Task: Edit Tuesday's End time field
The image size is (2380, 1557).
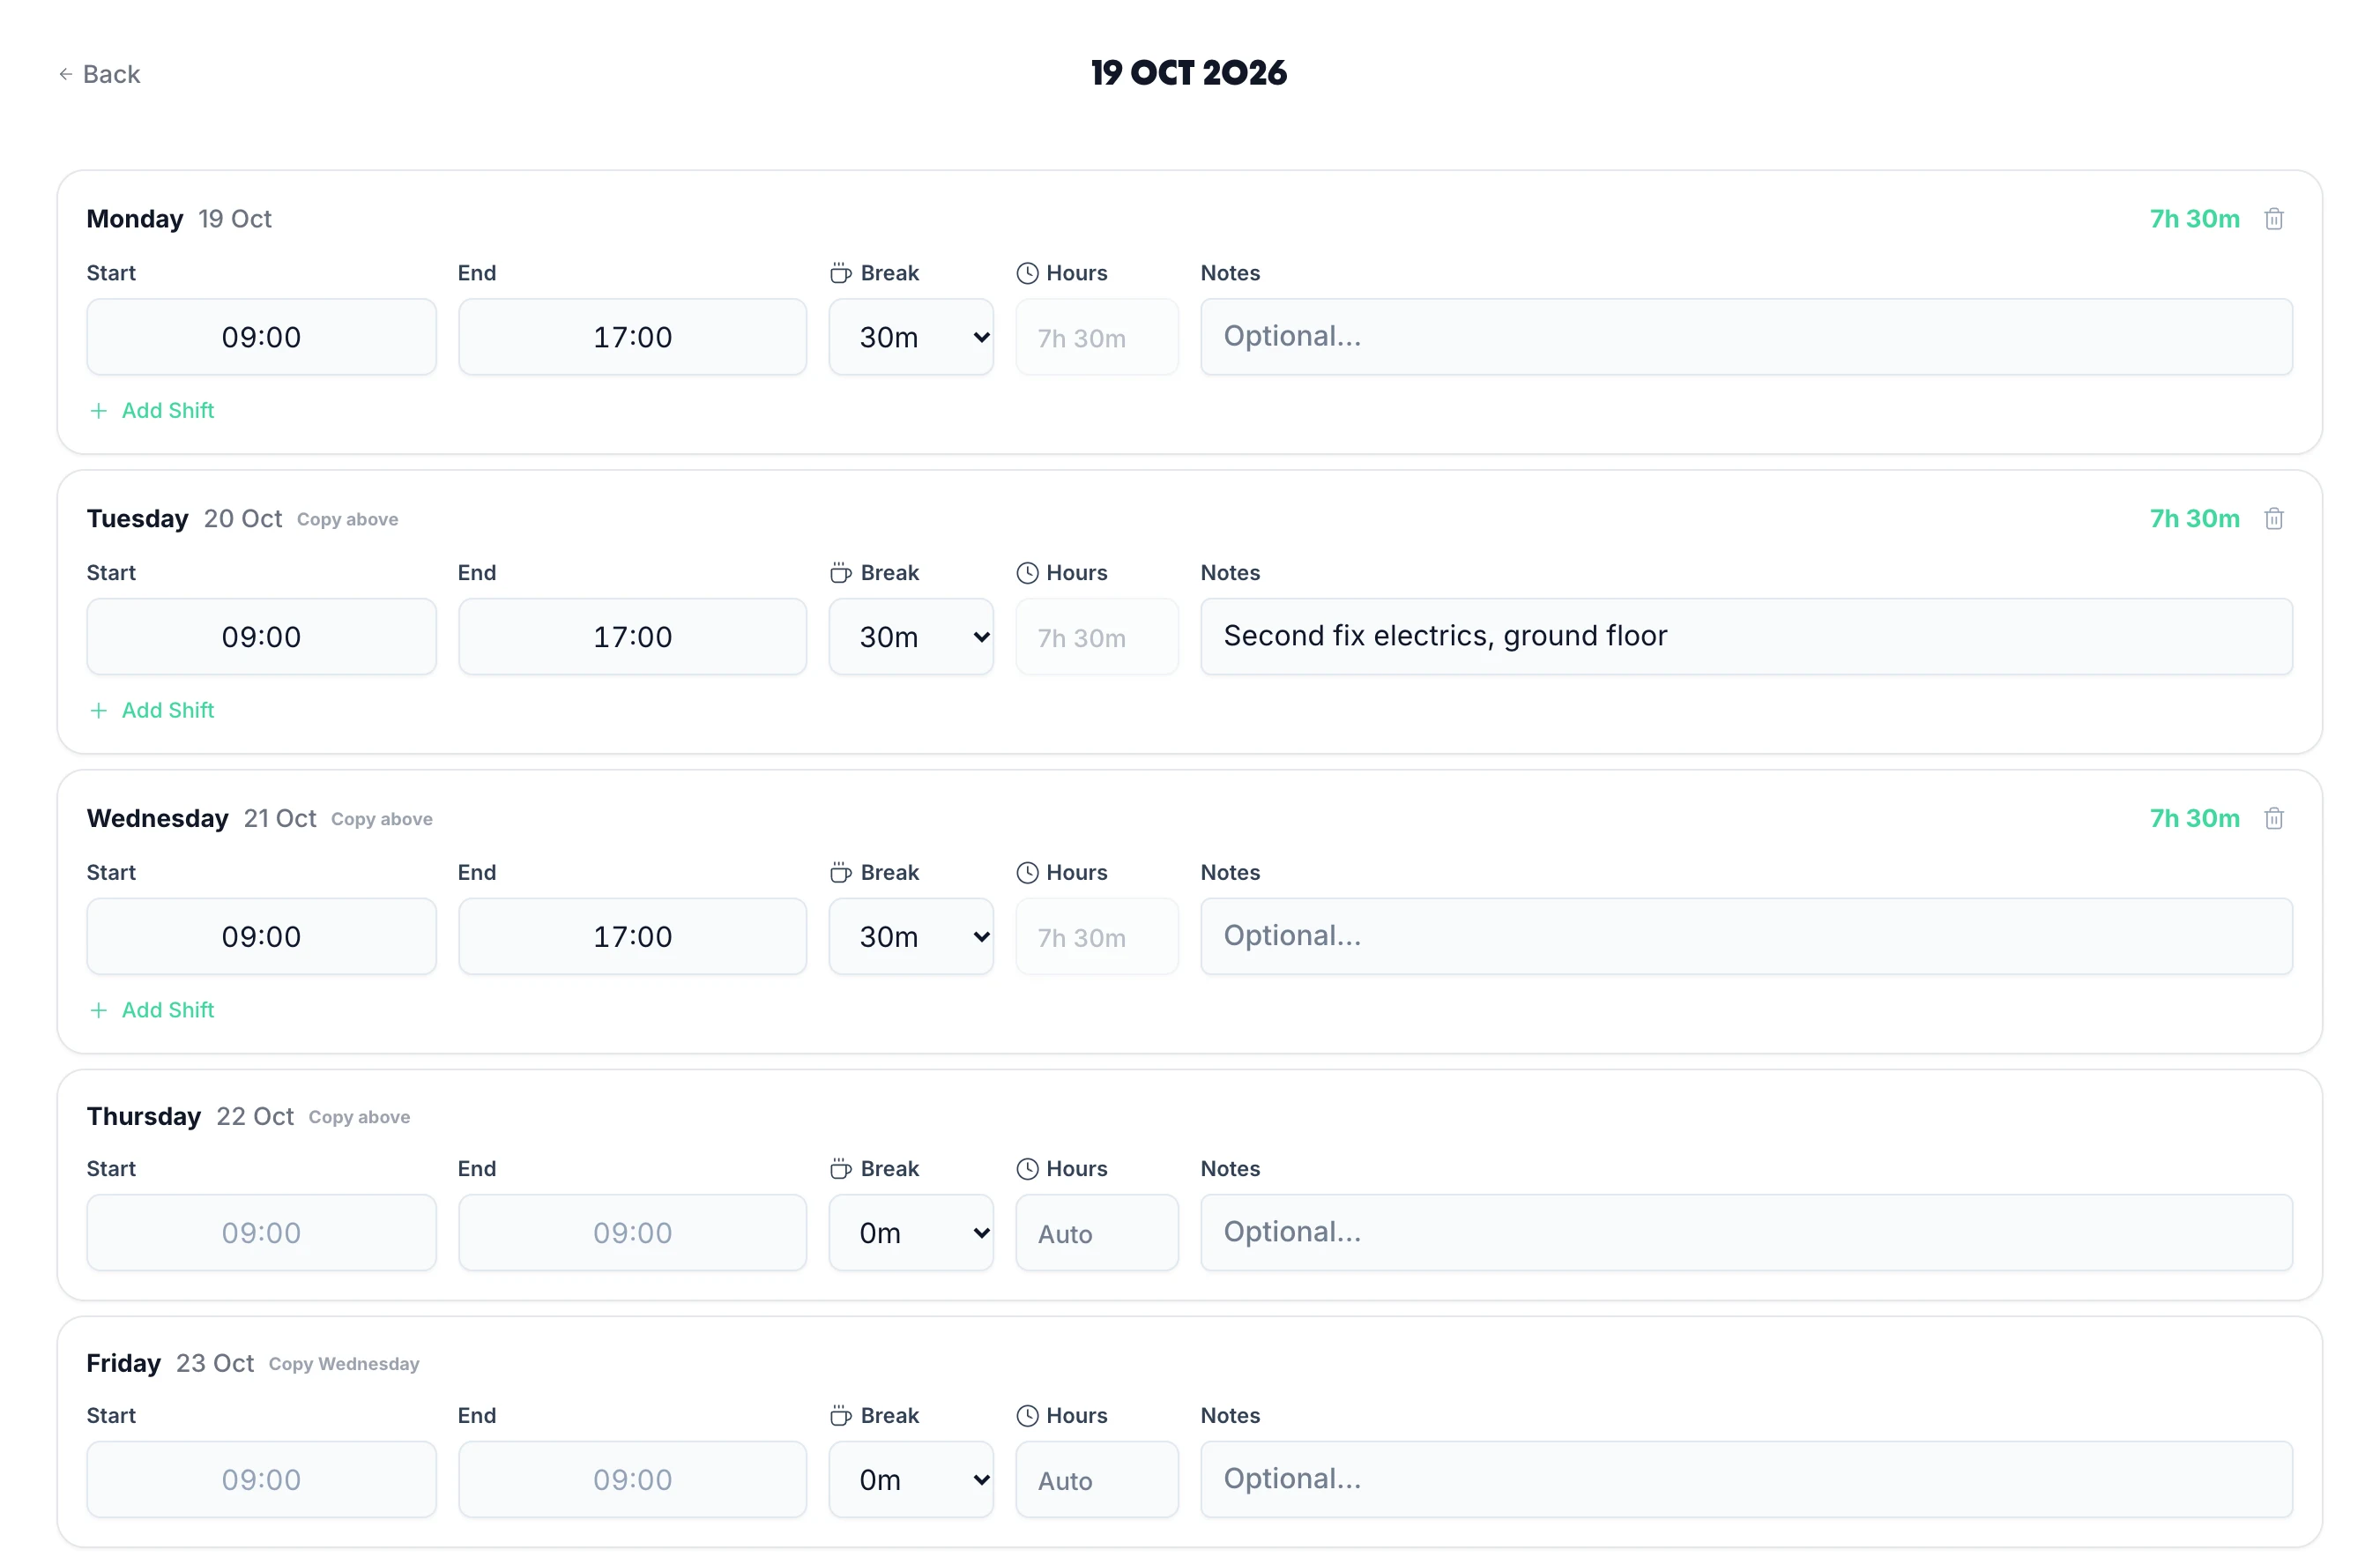Action: (x=632, y=637)
